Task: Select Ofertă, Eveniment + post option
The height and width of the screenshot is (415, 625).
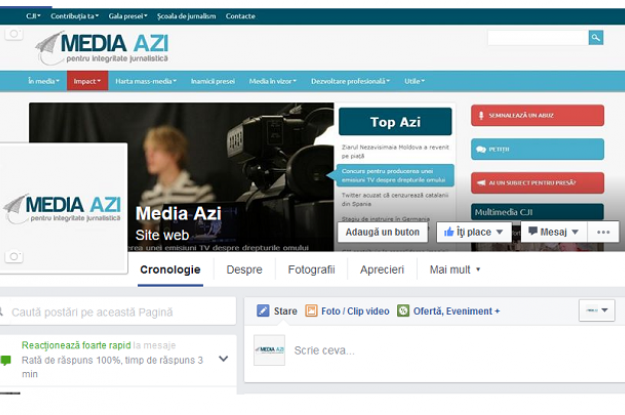Action: click(x=448, y=311)
